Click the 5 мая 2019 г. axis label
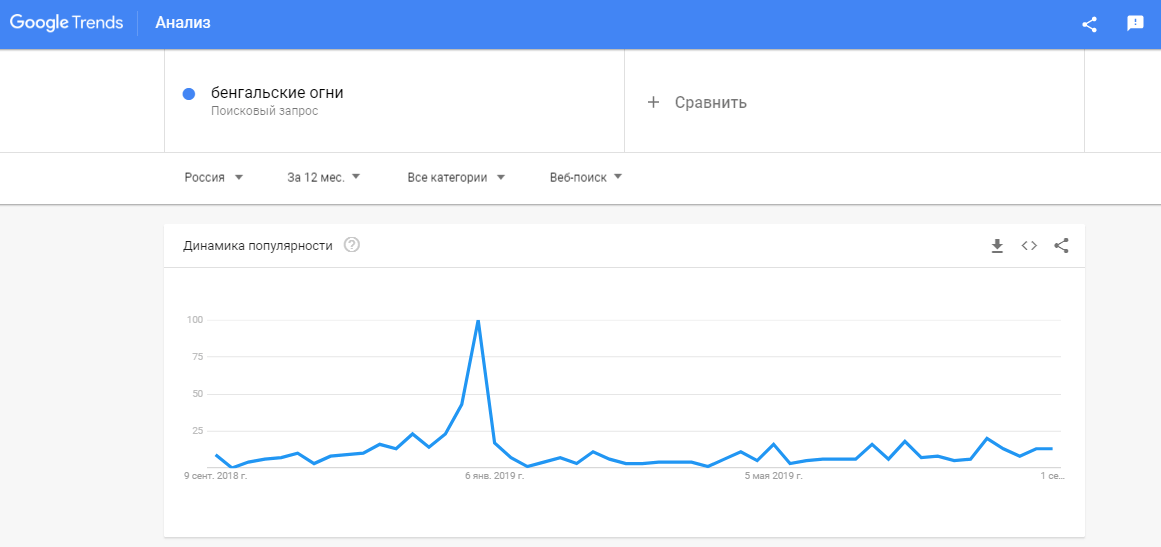This screenshot has height=547, width=1161. [x=774, y=476]
